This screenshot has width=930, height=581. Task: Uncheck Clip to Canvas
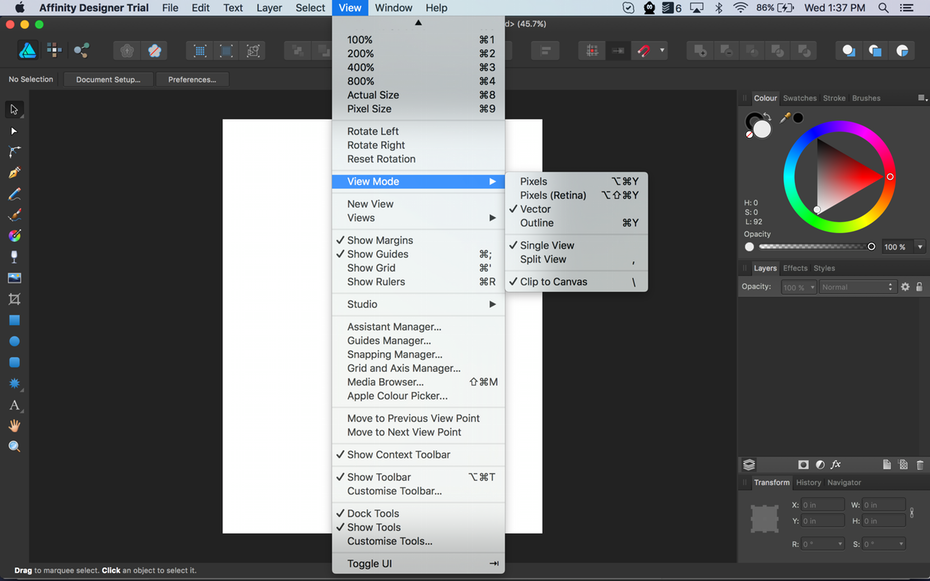tap(553, 282)
